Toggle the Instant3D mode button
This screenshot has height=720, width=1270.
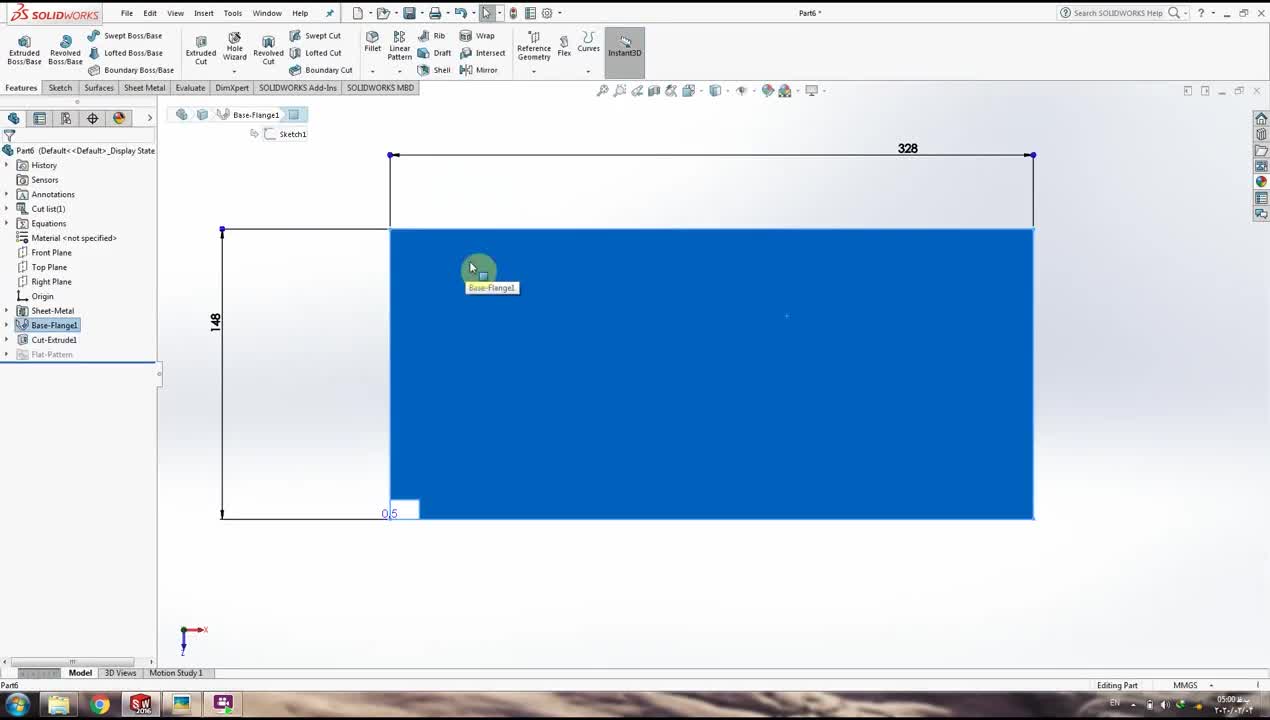625,47
